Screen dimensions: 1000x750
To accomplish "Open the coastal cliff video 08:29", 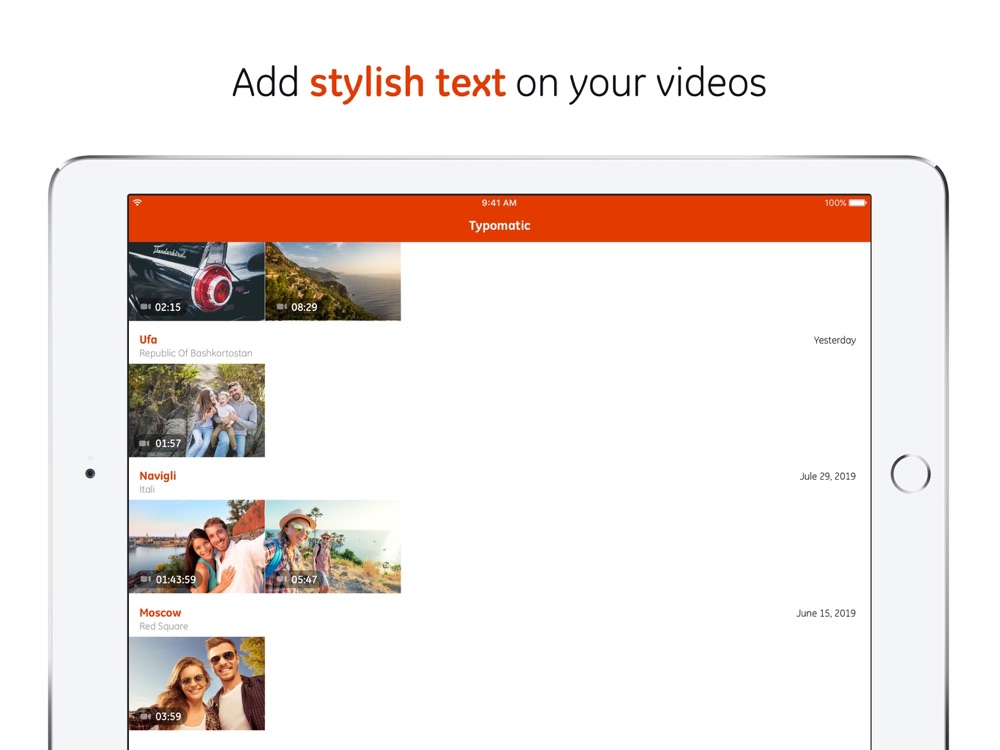I will [x=333, y=281].
